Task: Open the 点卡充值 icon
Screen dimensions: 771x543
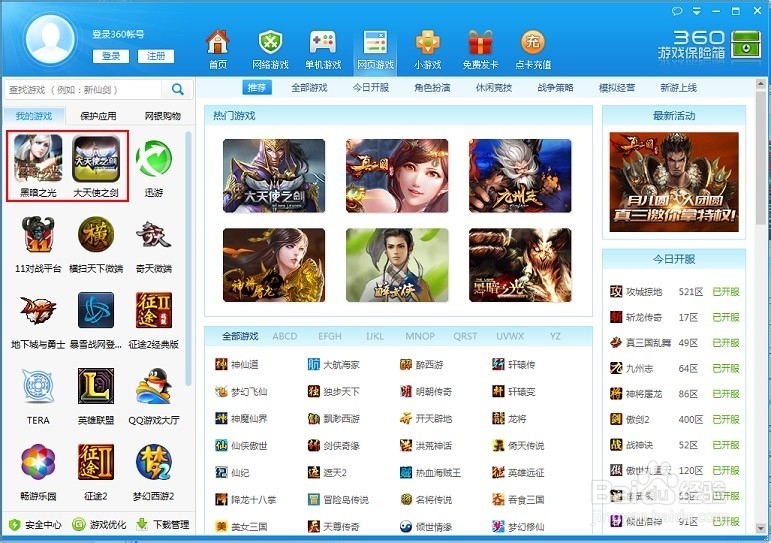Action: [533, 42]
